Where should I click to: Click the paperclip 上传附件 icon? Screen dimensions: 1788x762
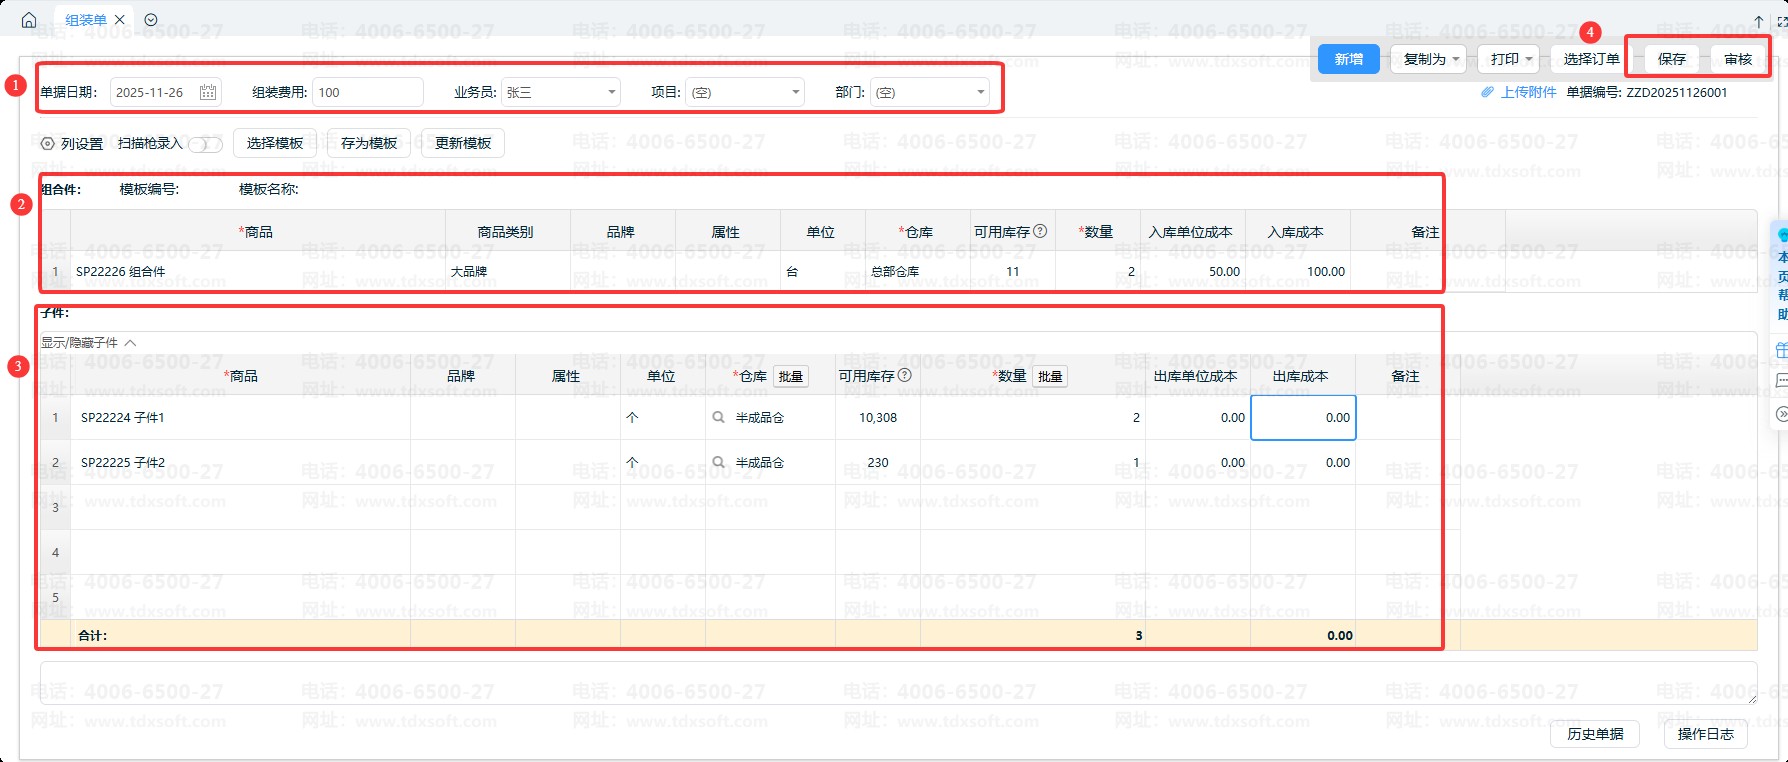(x=1488, y=92)
